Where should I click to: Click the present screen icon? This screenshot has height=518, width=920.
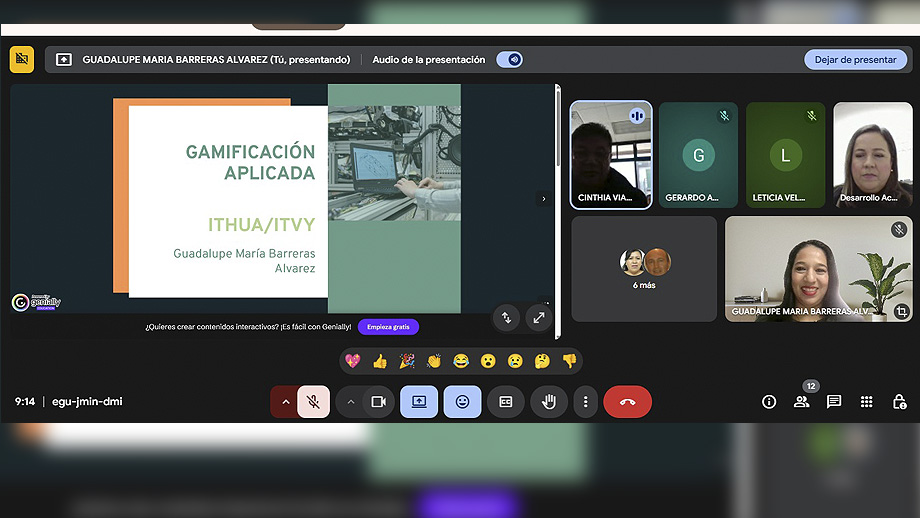click(419, 402)
